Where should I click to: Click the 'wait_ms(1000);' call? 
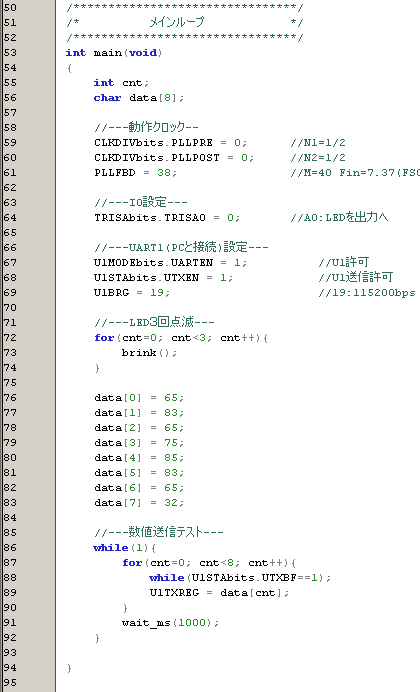170,623
